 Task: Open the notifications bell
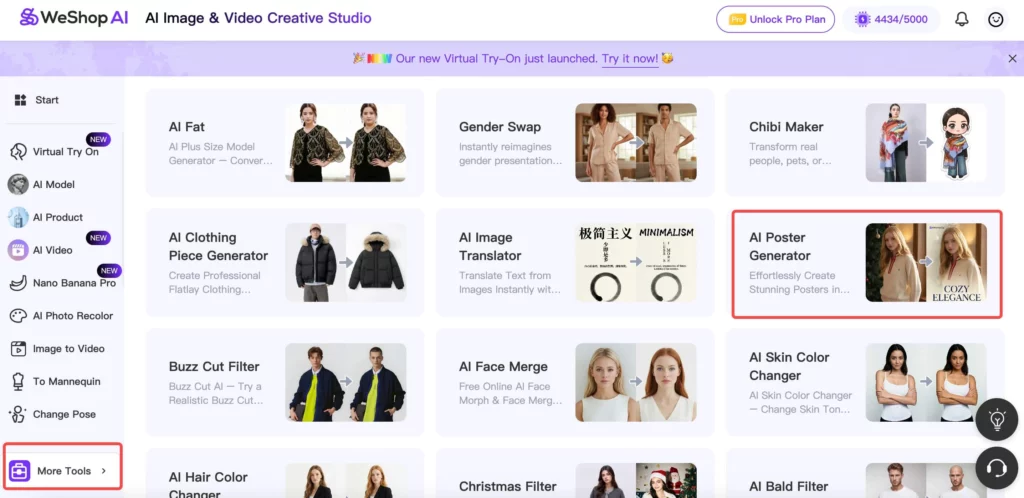[961, 20]
